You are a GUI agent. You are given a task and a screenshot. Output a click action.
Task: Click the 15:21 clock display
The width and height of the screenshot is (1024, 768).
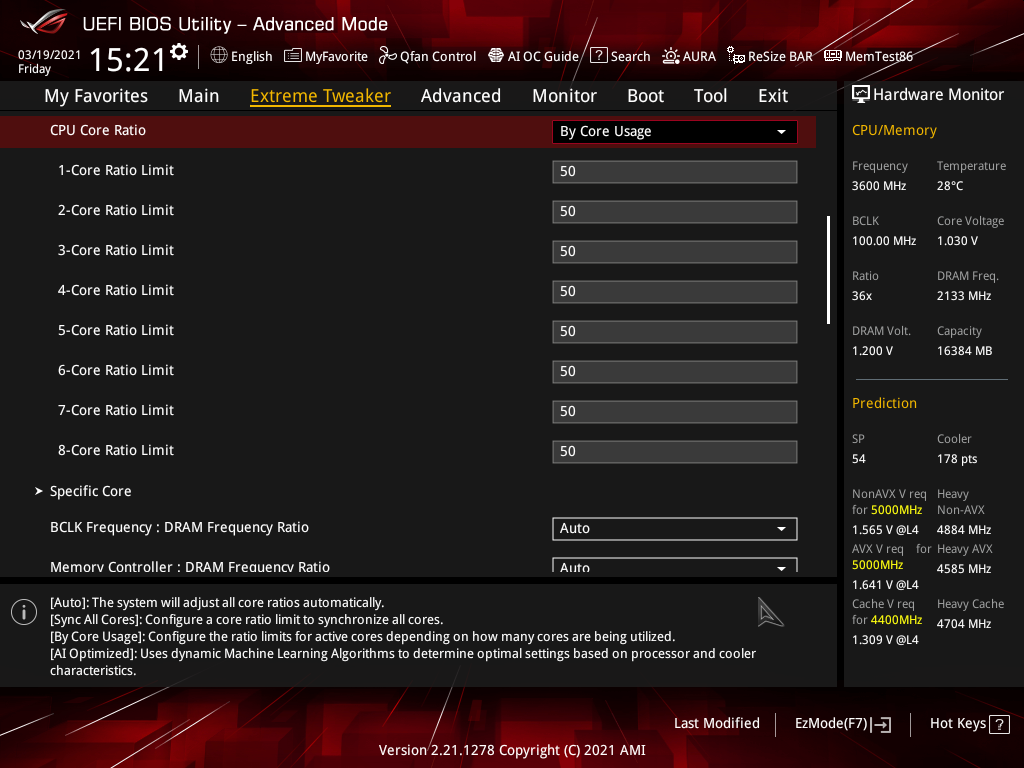coord(127,60)
